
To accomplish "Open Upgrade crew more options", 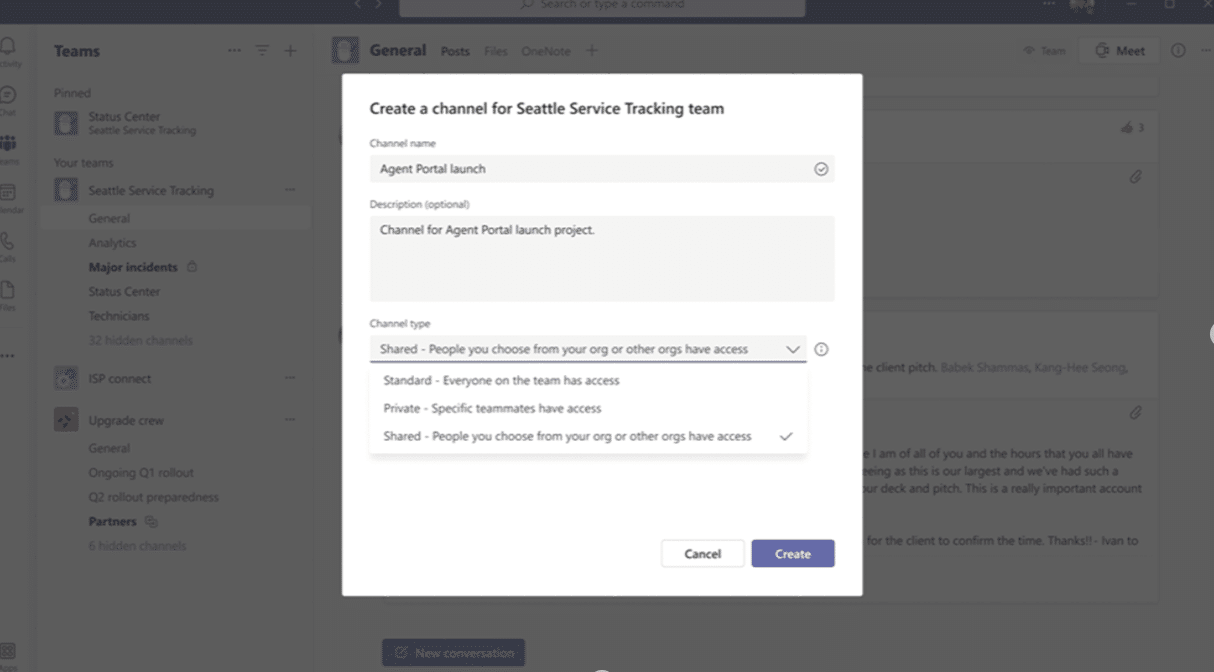I will click(x=290, y=420).
